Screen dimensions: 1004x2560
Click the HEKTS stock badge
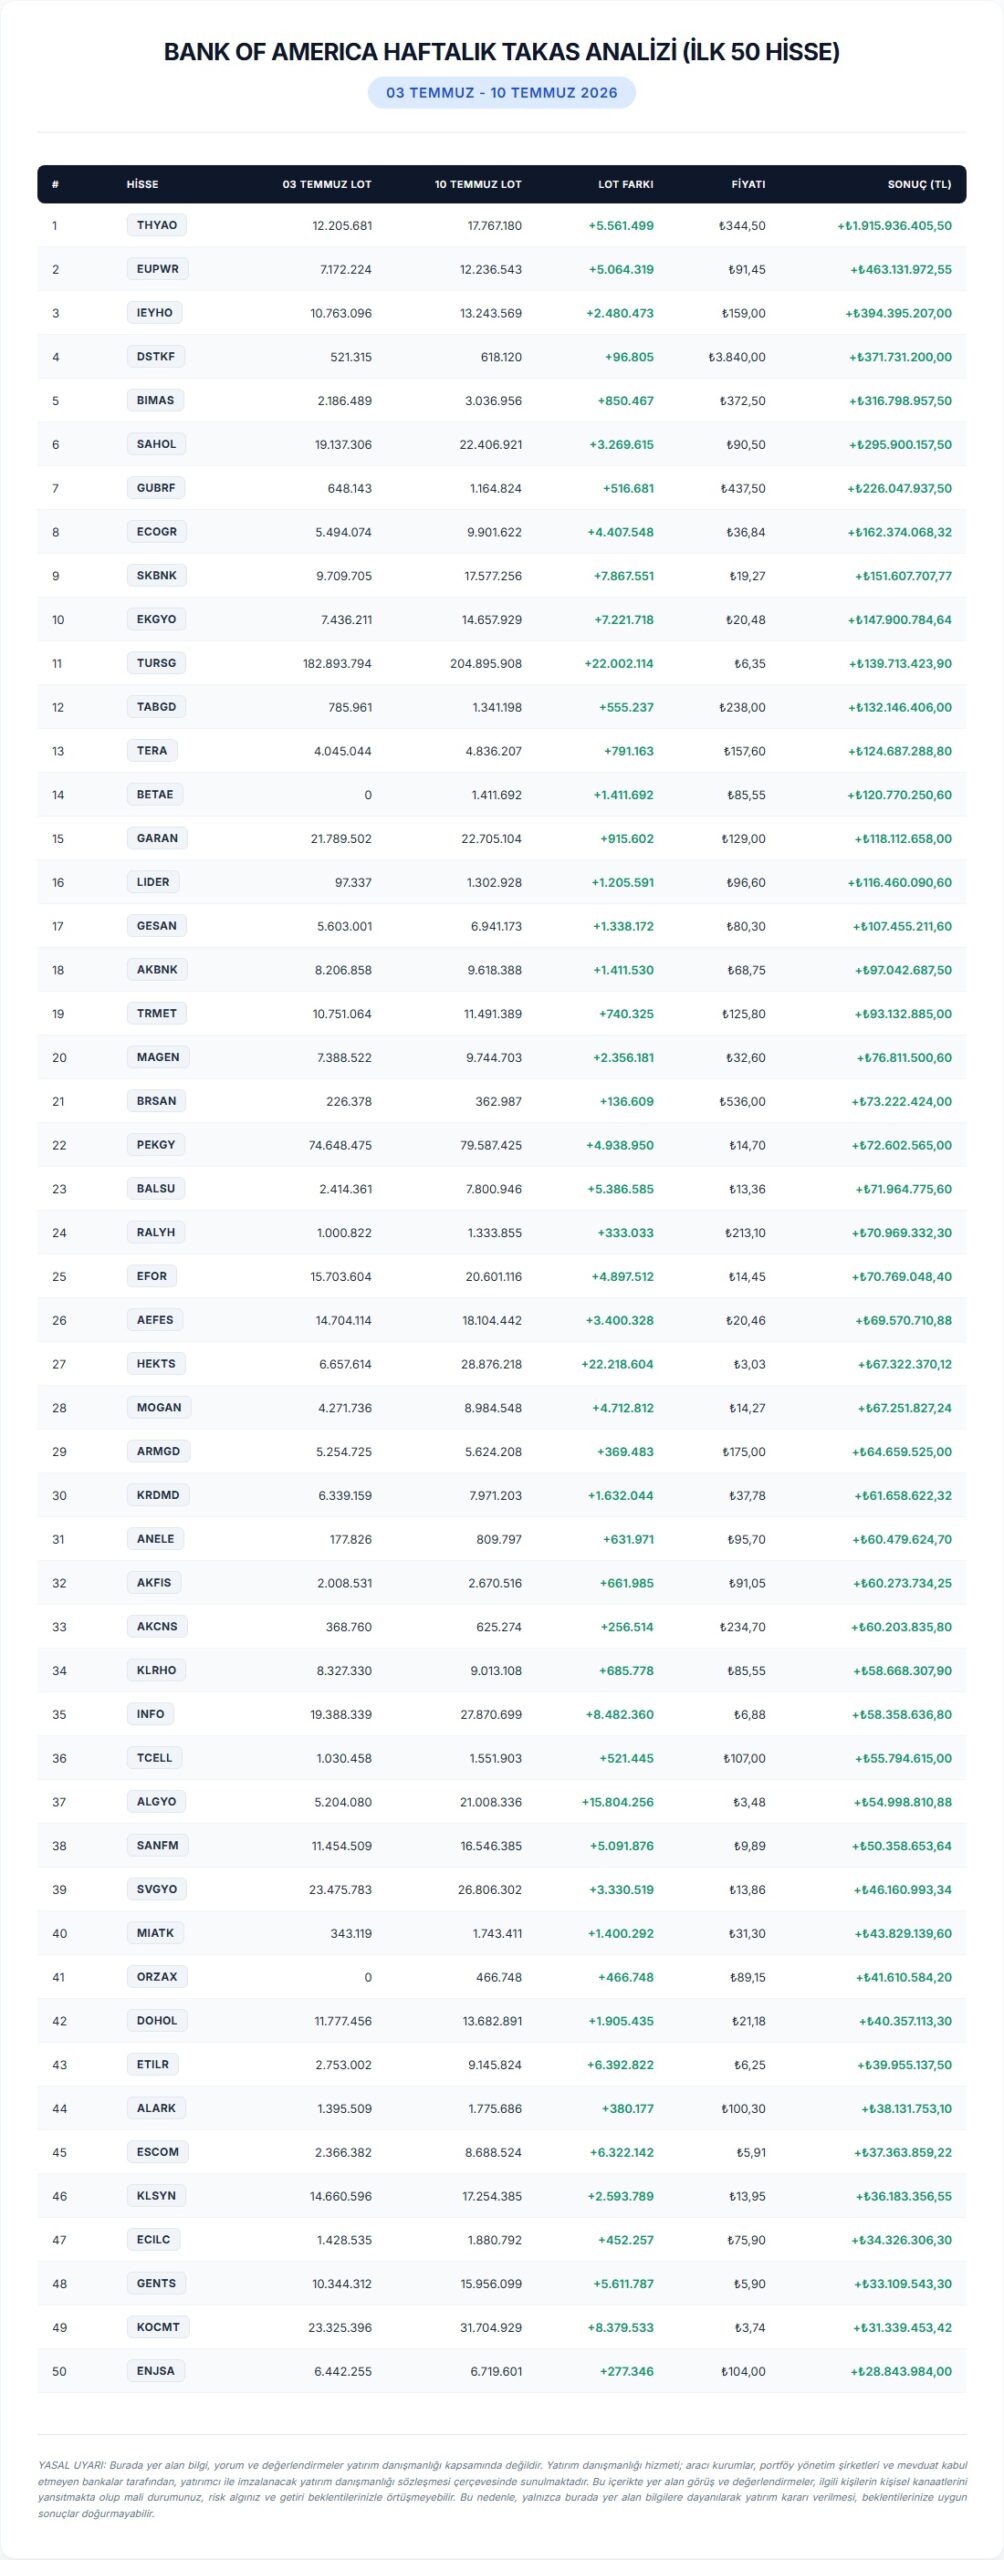coord(156,1363)
